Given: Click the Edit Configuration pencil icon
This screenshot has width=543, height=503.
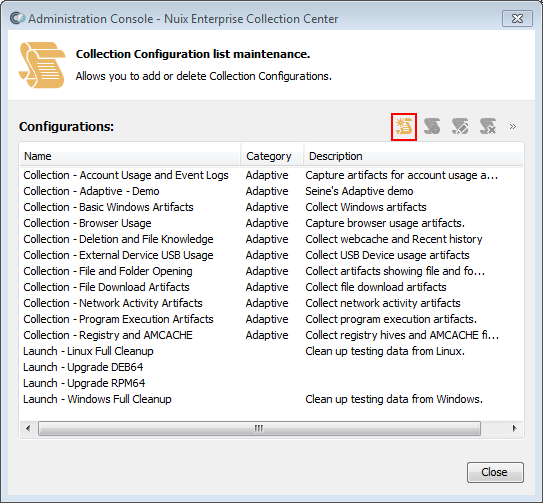Looking at the screenshot, I should tap(460, 126).
